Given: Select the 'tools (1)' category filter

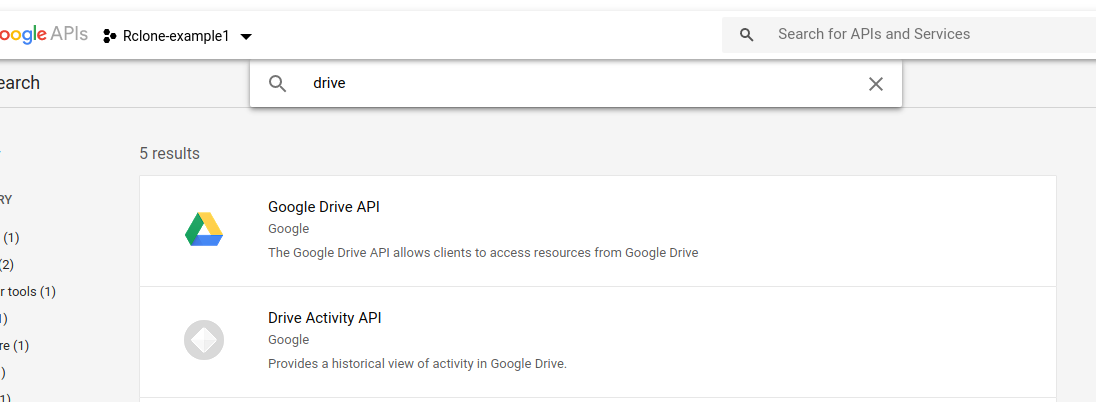Looking at the screenshot, I should [x=28, y=292].
